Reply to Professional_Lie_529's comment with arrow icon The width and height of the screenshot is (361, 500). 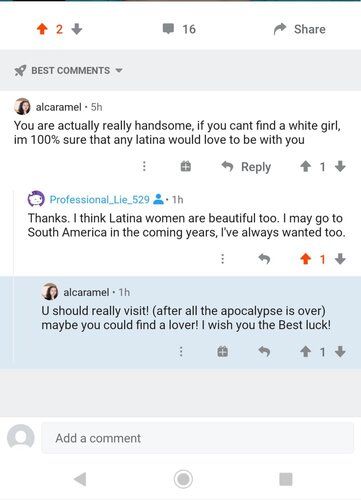(x=264, y=259)
